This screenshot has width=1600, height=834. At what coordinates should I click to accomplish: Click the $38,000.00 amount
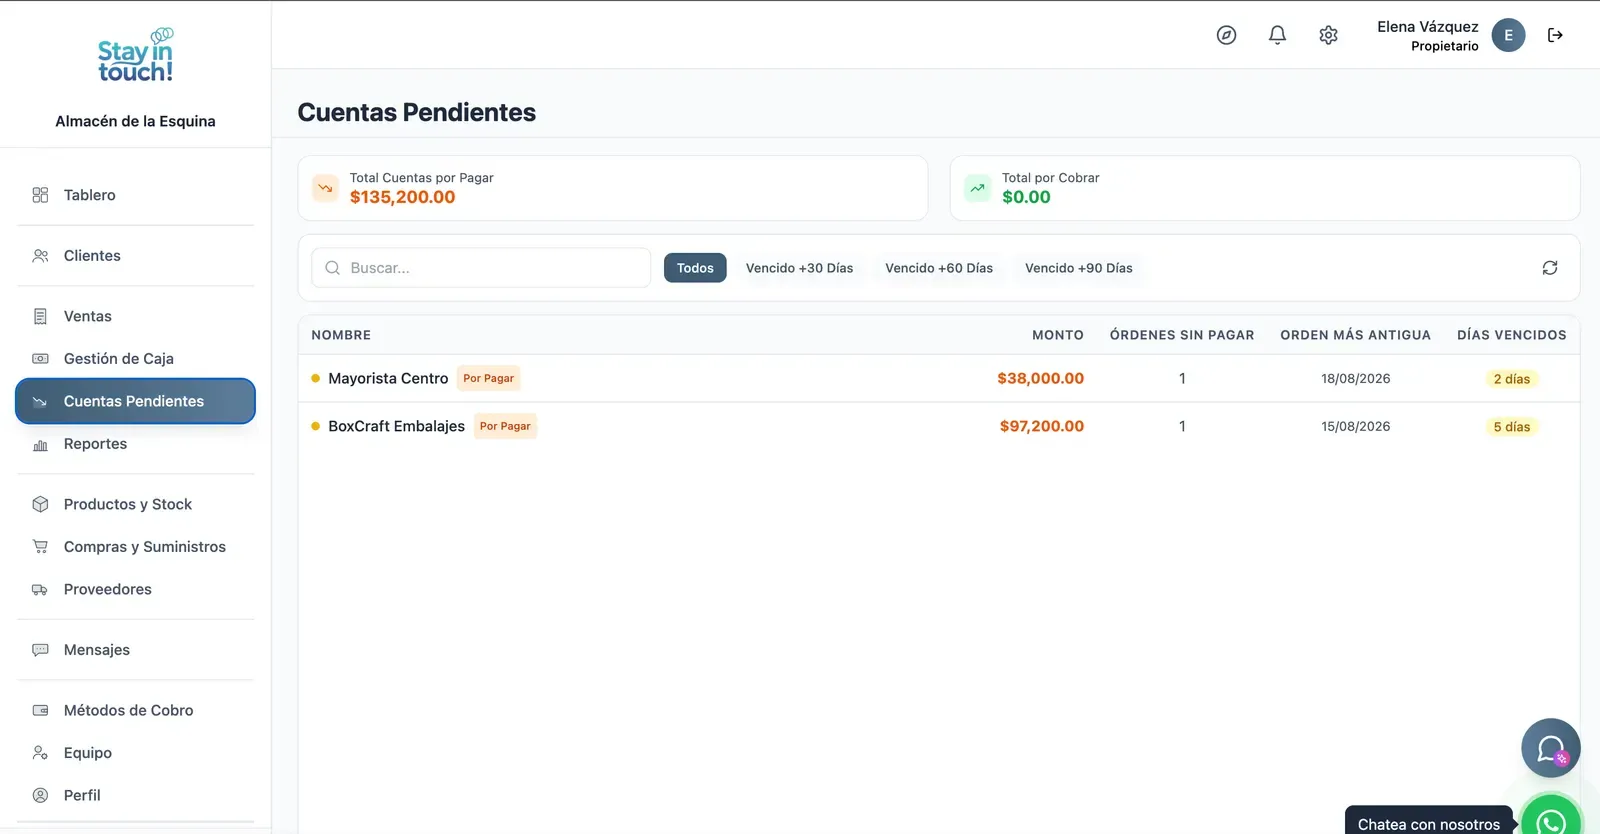click(1040, 378)
